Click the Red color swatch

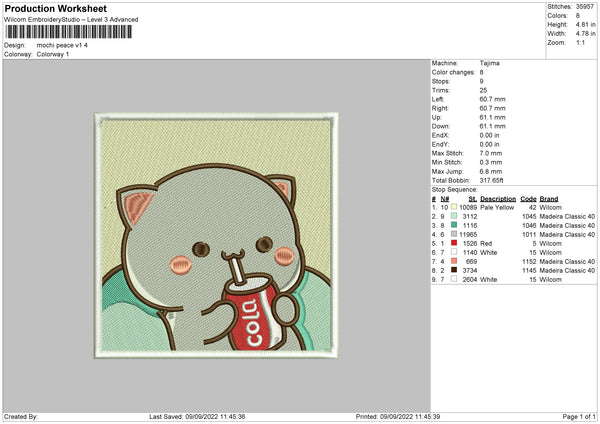click(x=454, y=243)
